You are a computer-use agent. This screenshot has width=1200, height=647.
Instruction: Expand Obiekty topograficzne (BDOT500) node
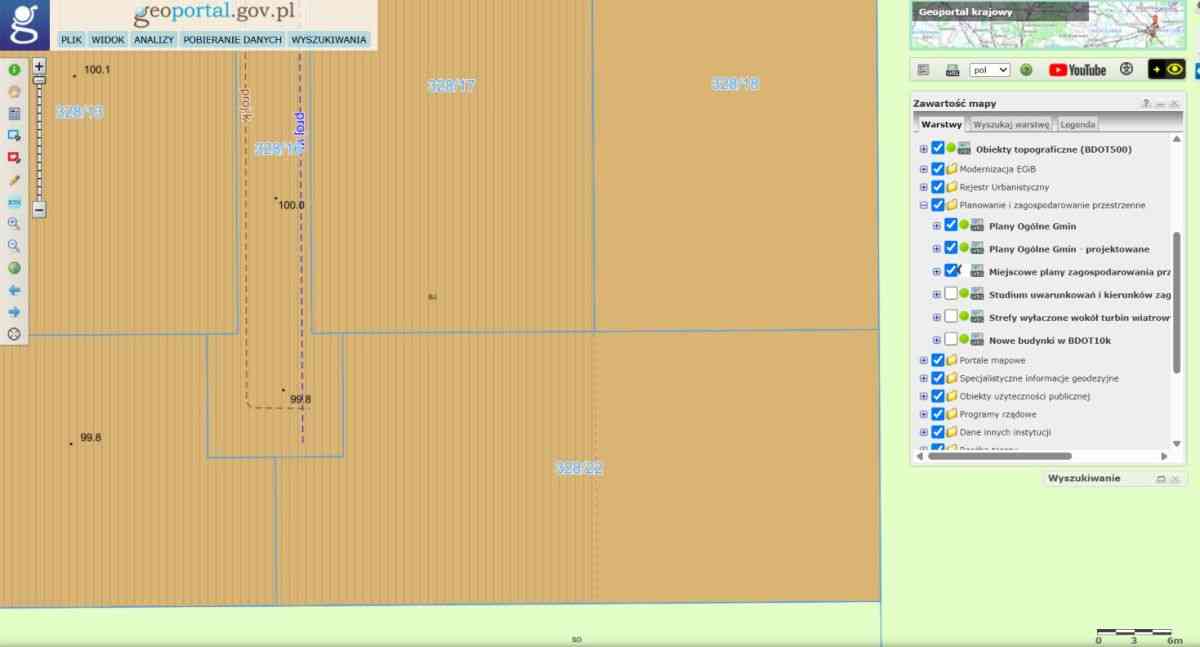(x=923, y=149)
